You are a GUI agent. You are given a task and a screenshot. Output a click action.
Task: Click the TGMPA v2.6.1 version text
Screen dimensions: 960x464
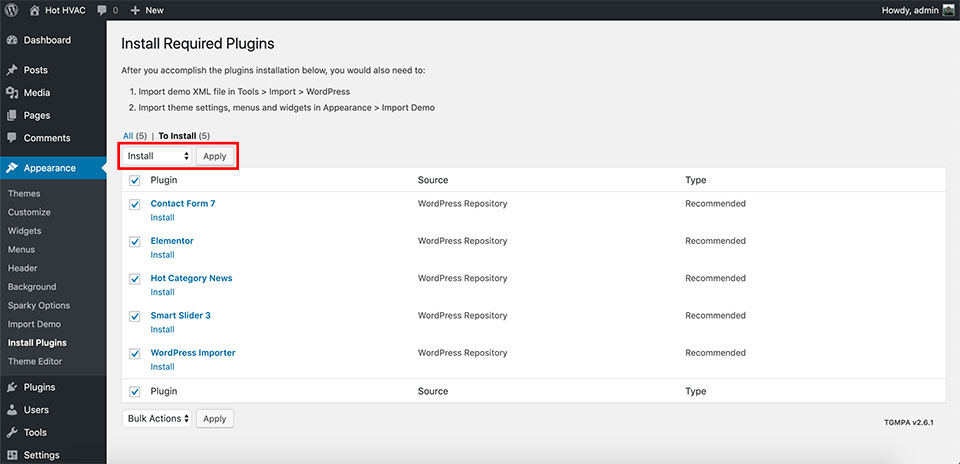pos(909,422)
